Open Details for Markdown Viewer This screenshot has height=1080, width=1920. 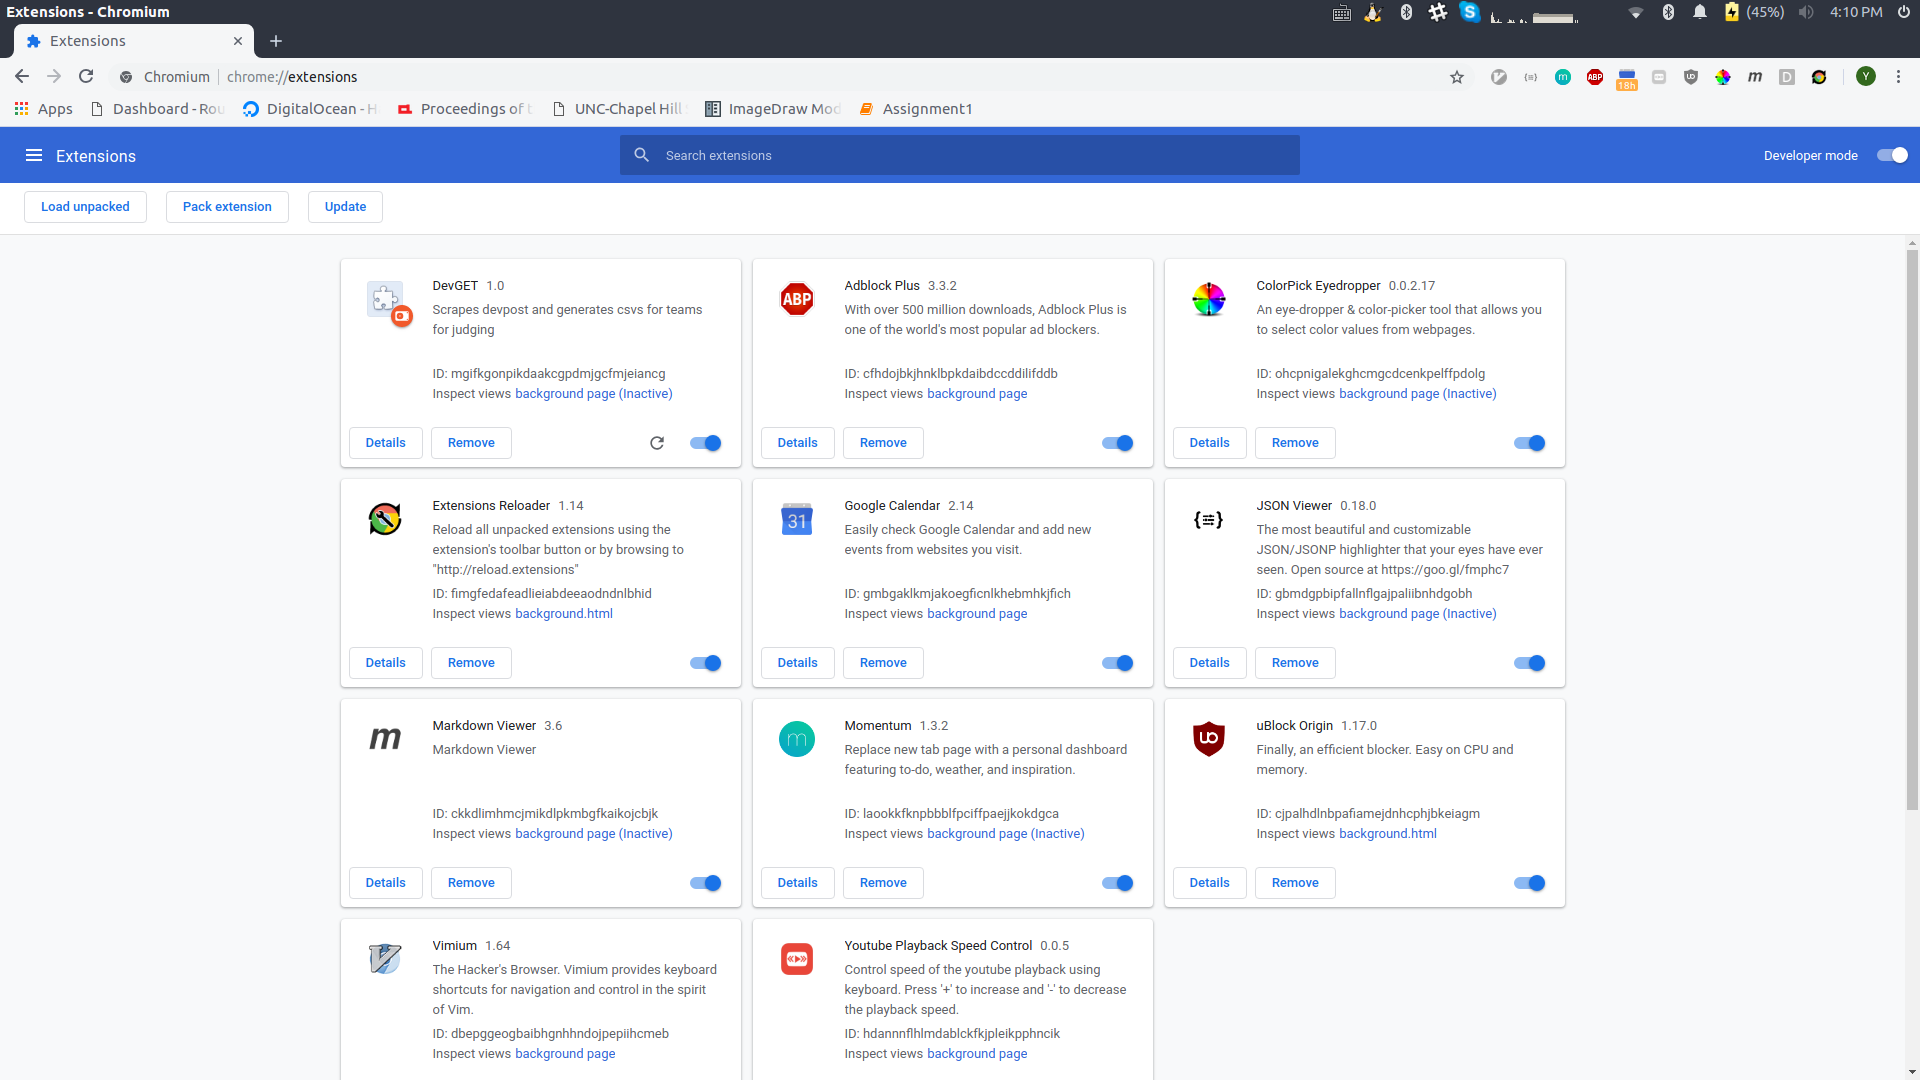point(385,883)
